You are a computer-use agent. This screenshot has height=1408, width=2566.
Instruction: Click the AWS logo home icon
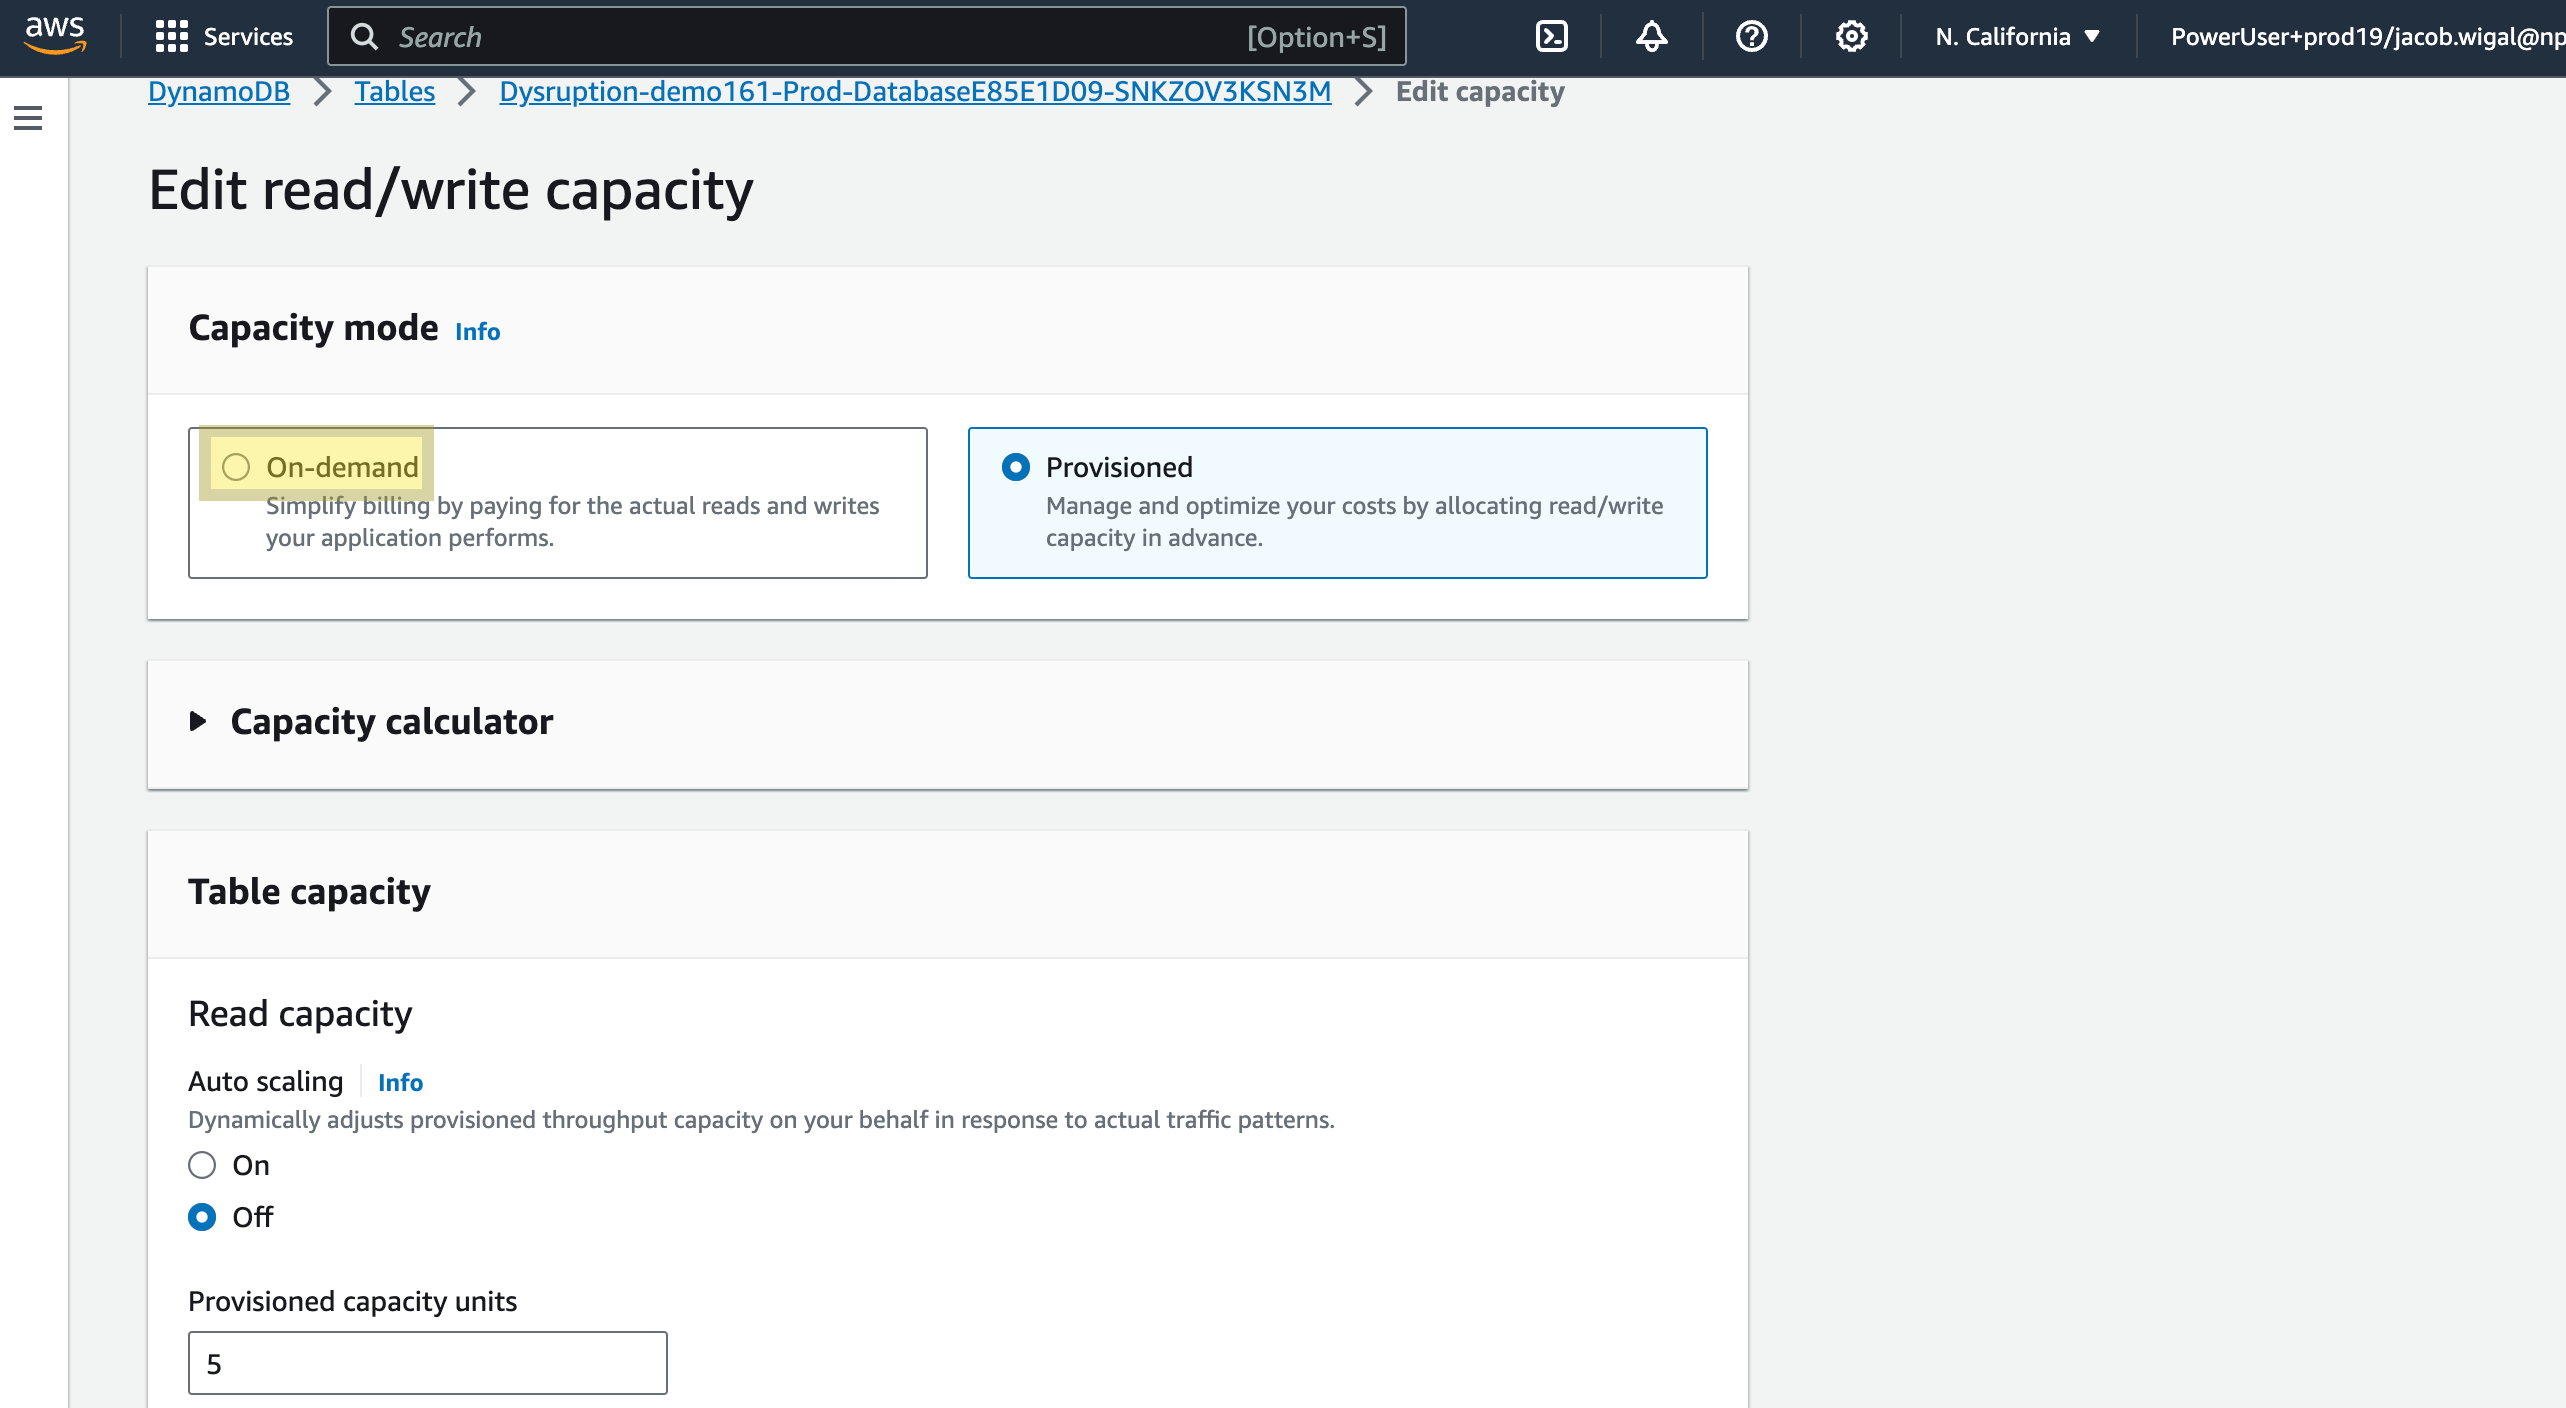click(x=55, y=36)
